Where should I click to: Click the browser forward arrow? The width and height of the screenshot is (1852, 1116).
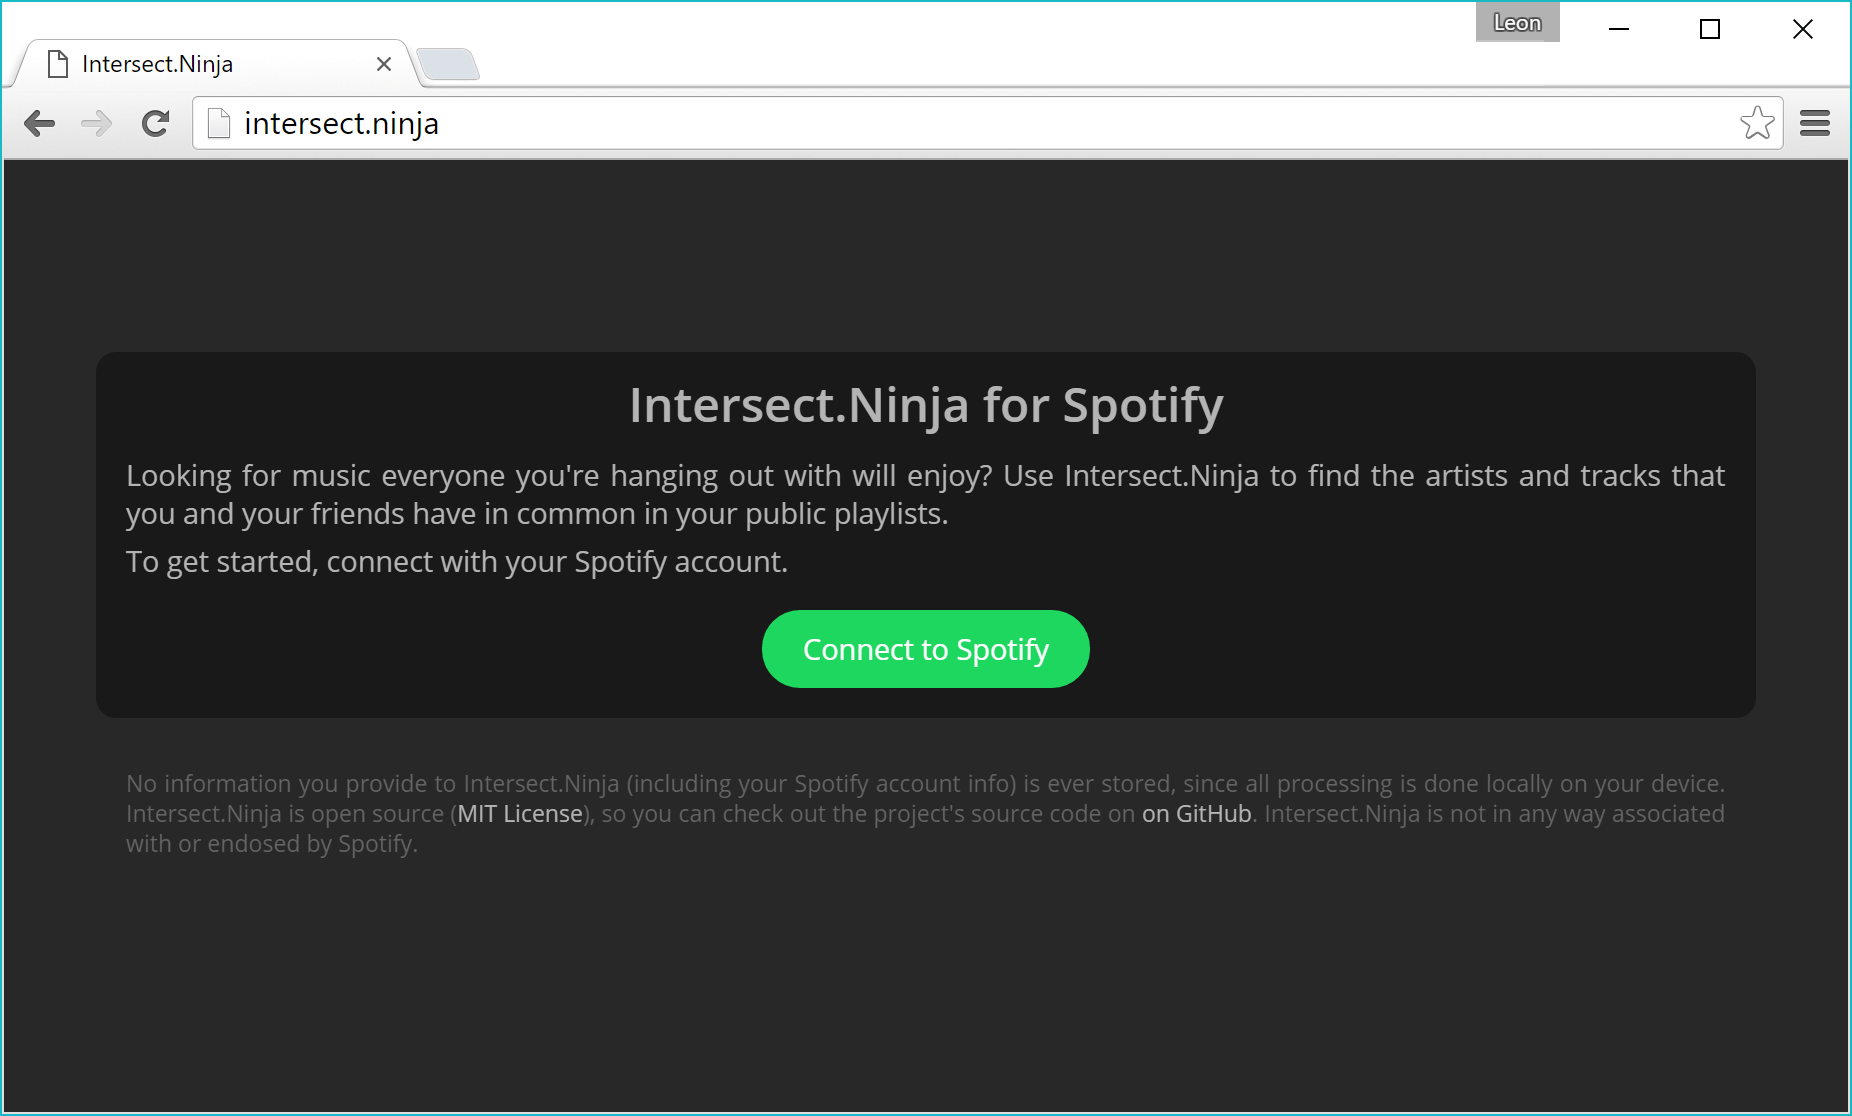[97, 123]
